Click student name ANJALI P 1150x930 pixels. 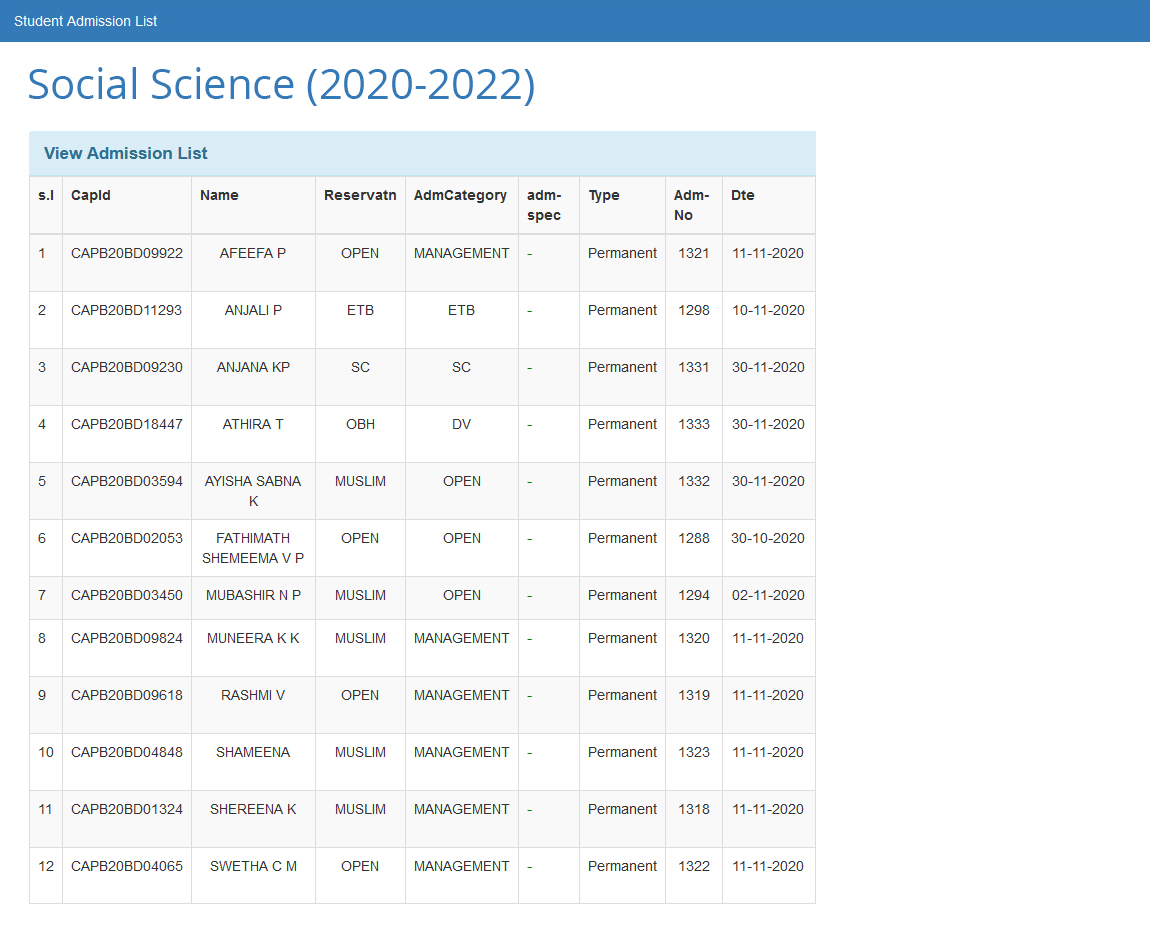(x=253, y=310)
